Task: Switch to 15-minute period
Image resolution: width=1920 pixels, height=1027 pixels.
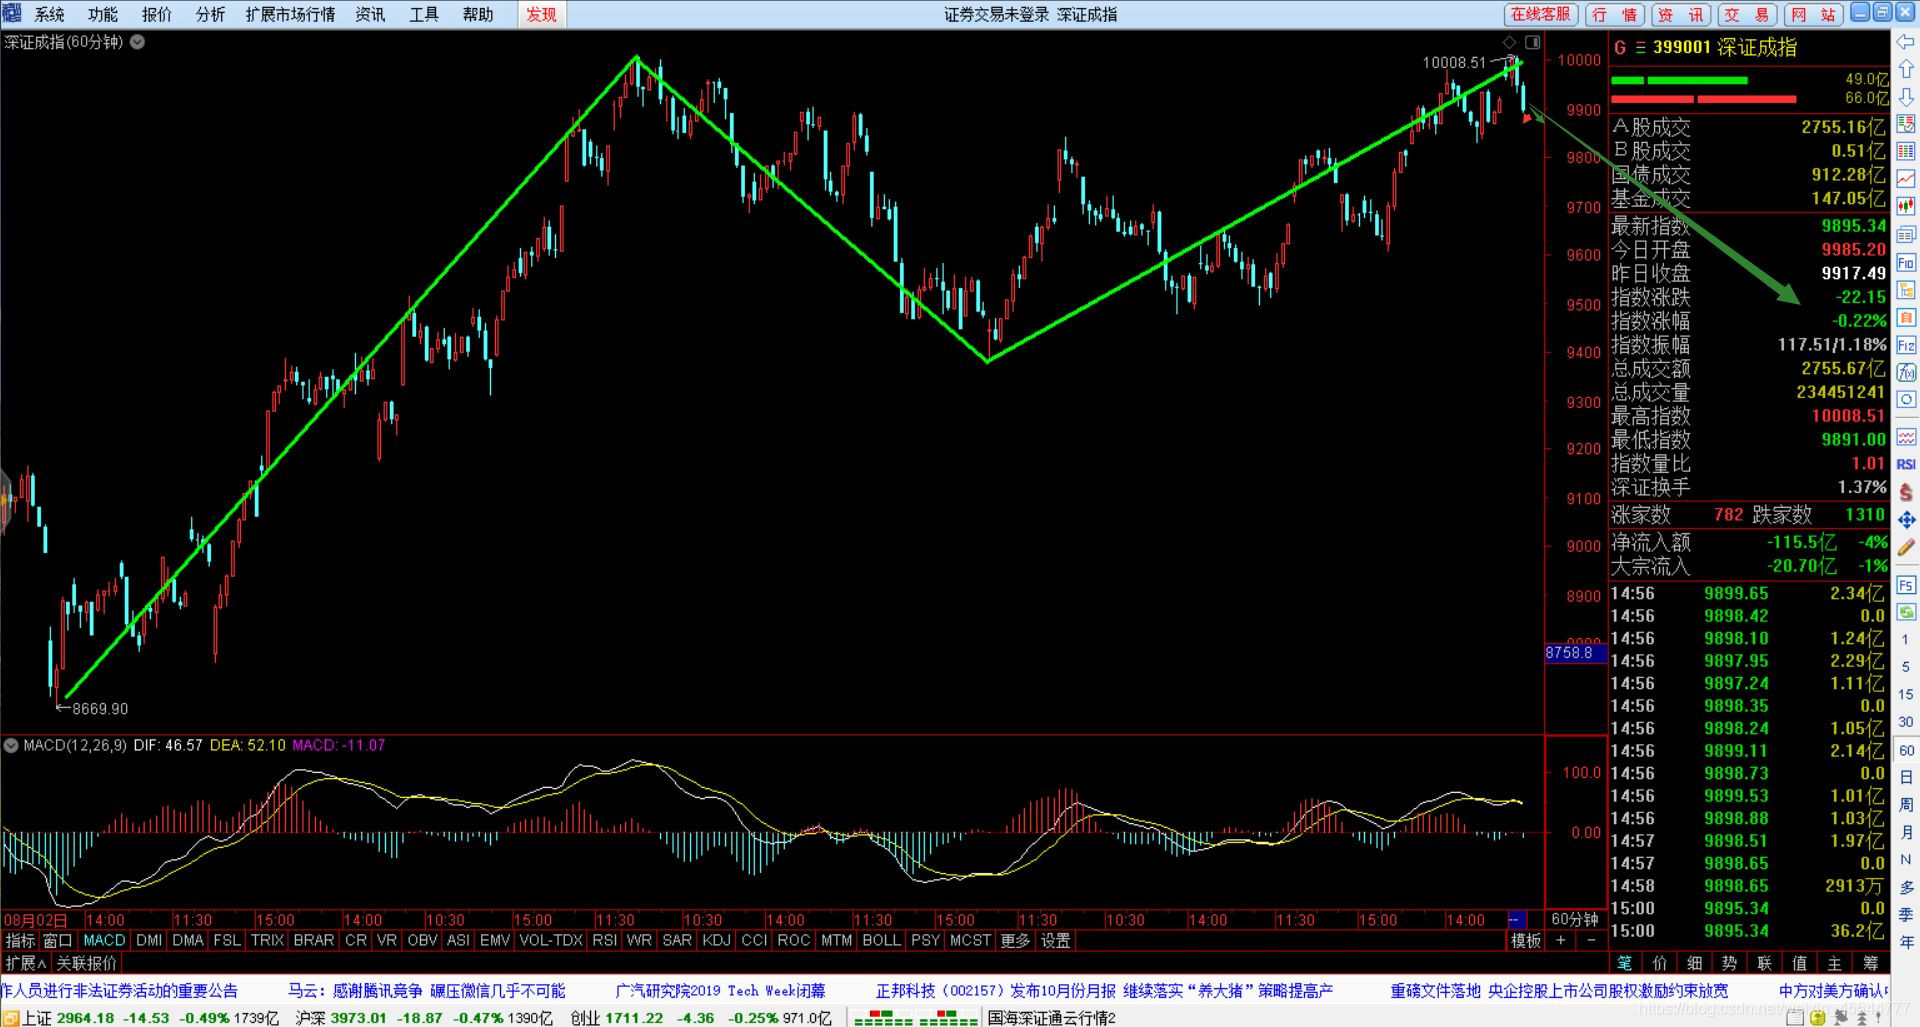Action: [1906, 694]
